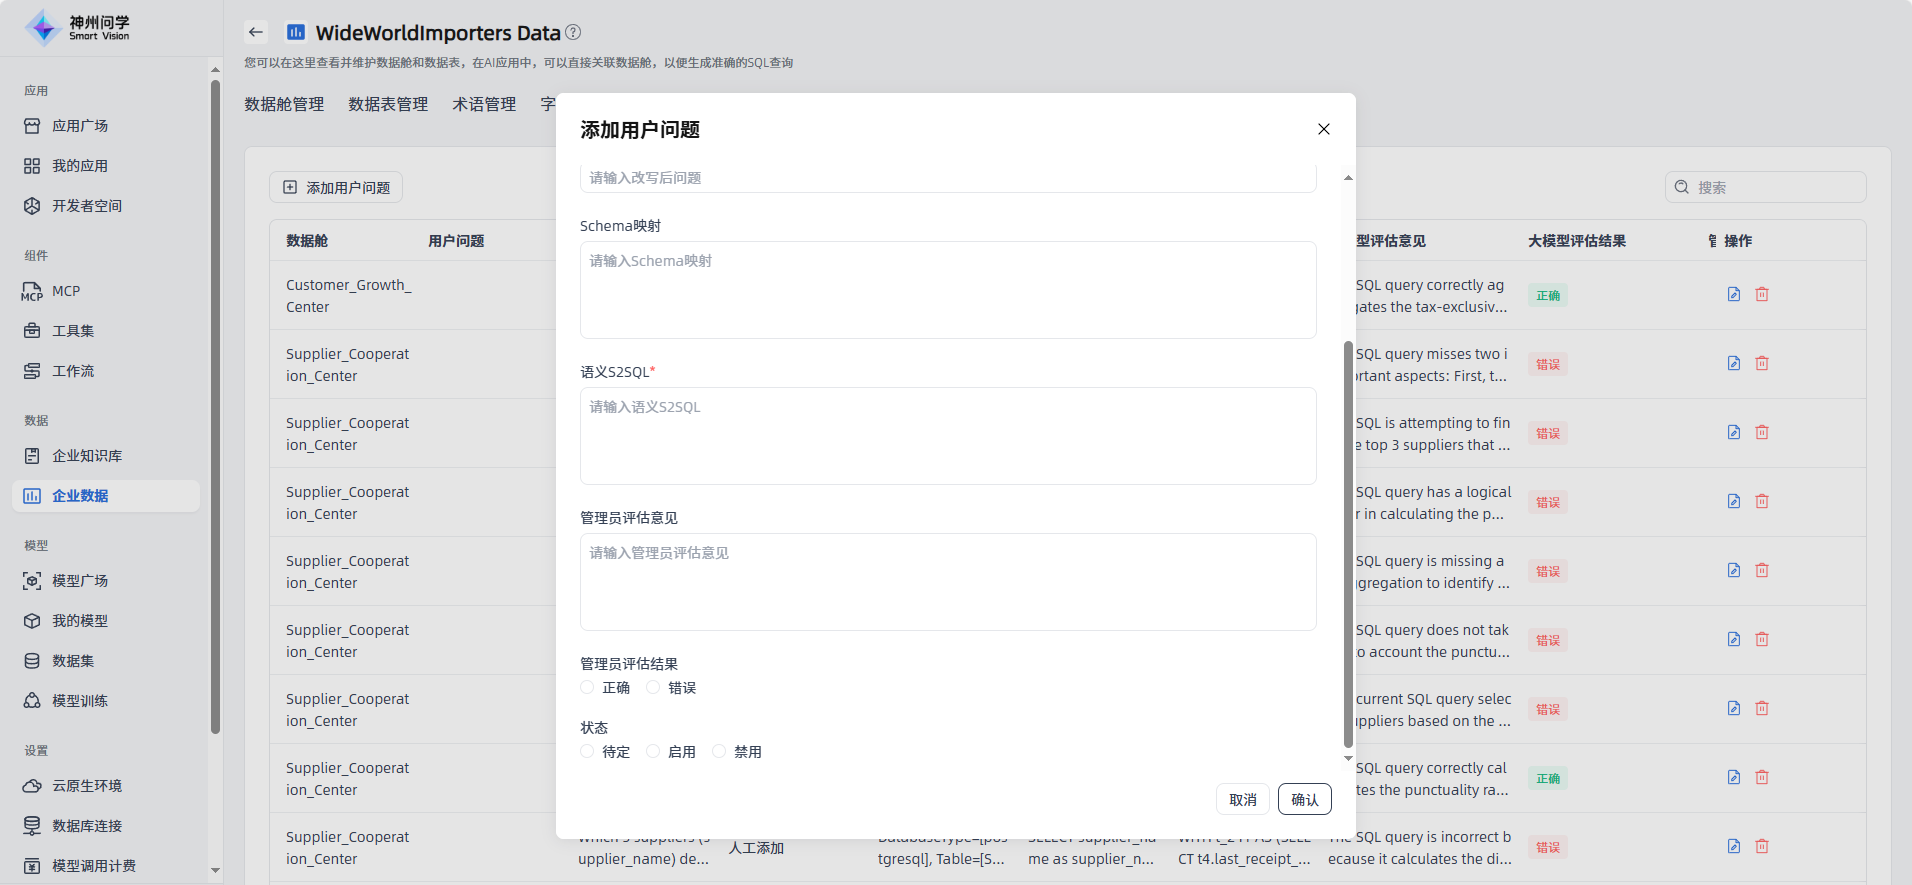Click into the 语义S2SQL text area

(x=947, y=436)
